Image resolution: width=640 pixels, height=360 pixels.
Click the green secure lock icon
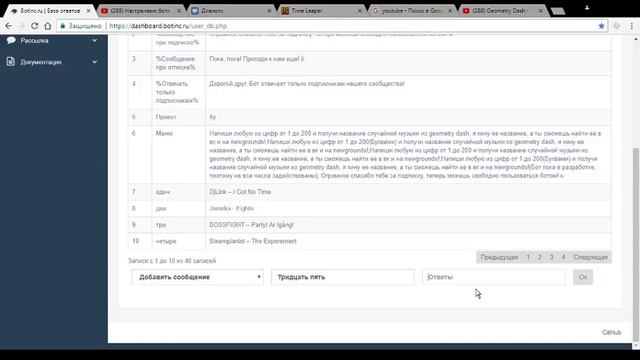click(63, 26)
